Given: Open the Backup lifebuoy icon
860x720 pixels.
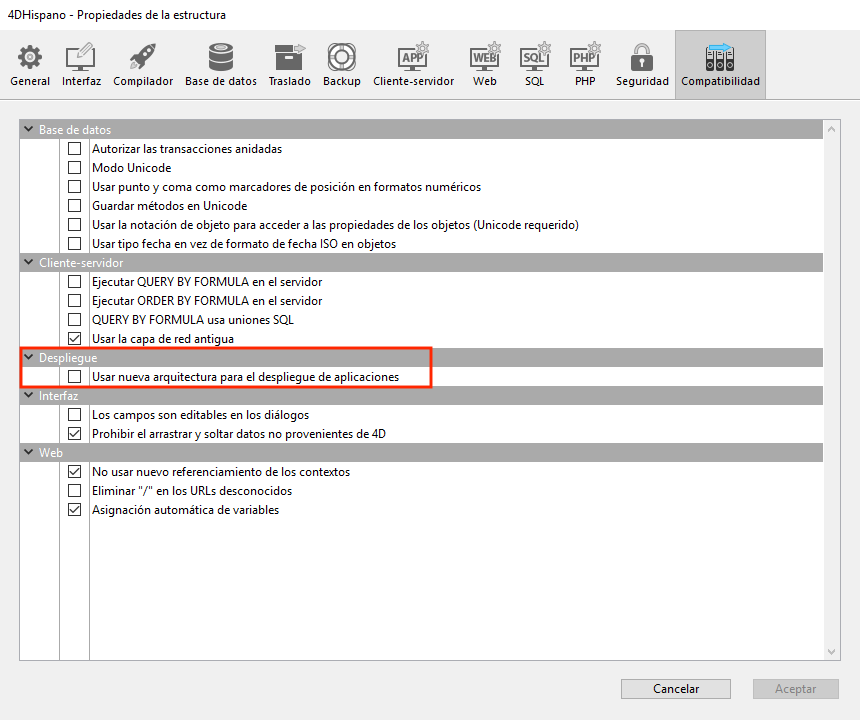Looking at the screenshot, I should click(341, 57).
